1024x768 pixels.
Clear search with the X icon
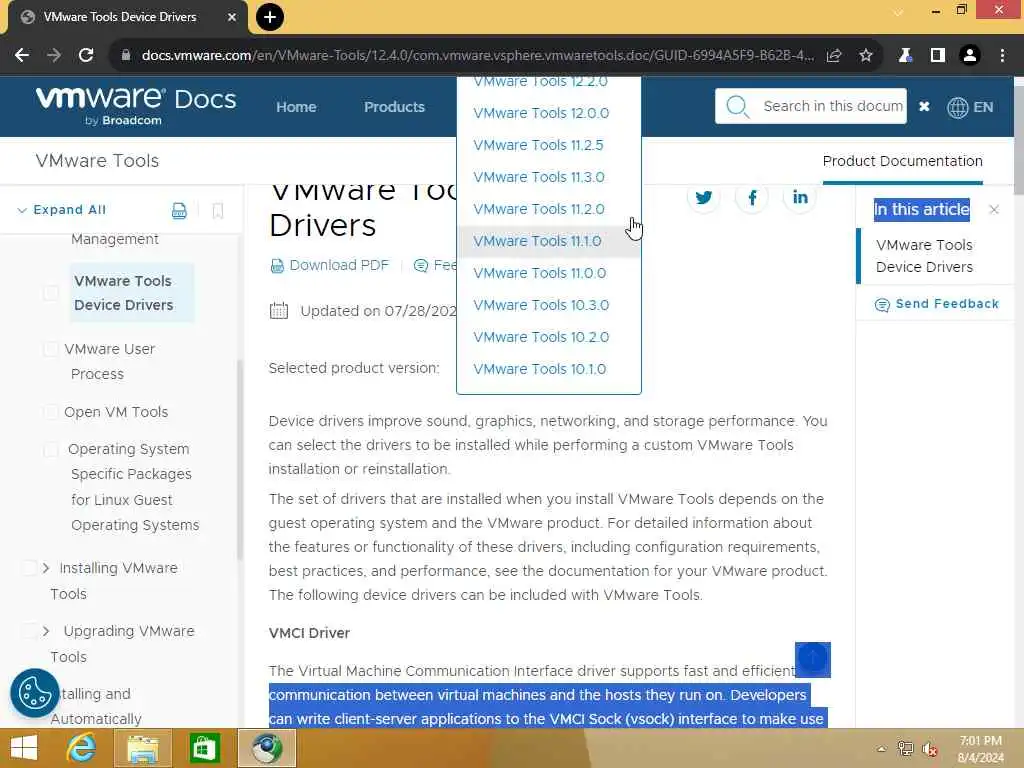pyautogui.click(x=924, y=106)
